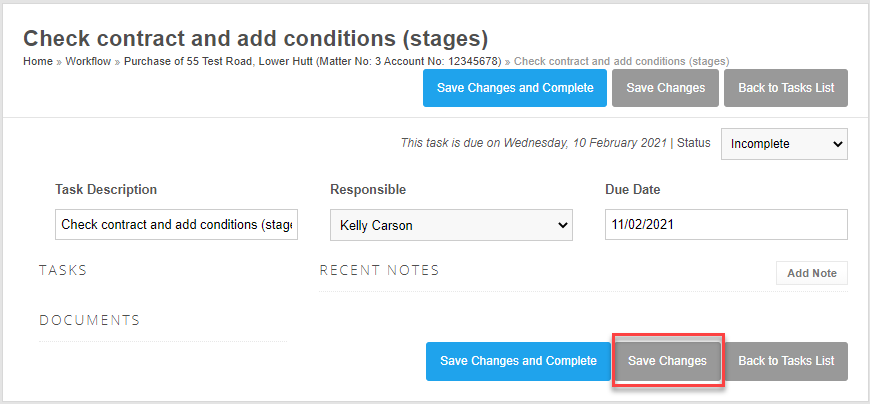This screenshot has width=870, height=404.
Task: Expand the Responsible dropdown showing Kelly Carson
Action: 451,225
